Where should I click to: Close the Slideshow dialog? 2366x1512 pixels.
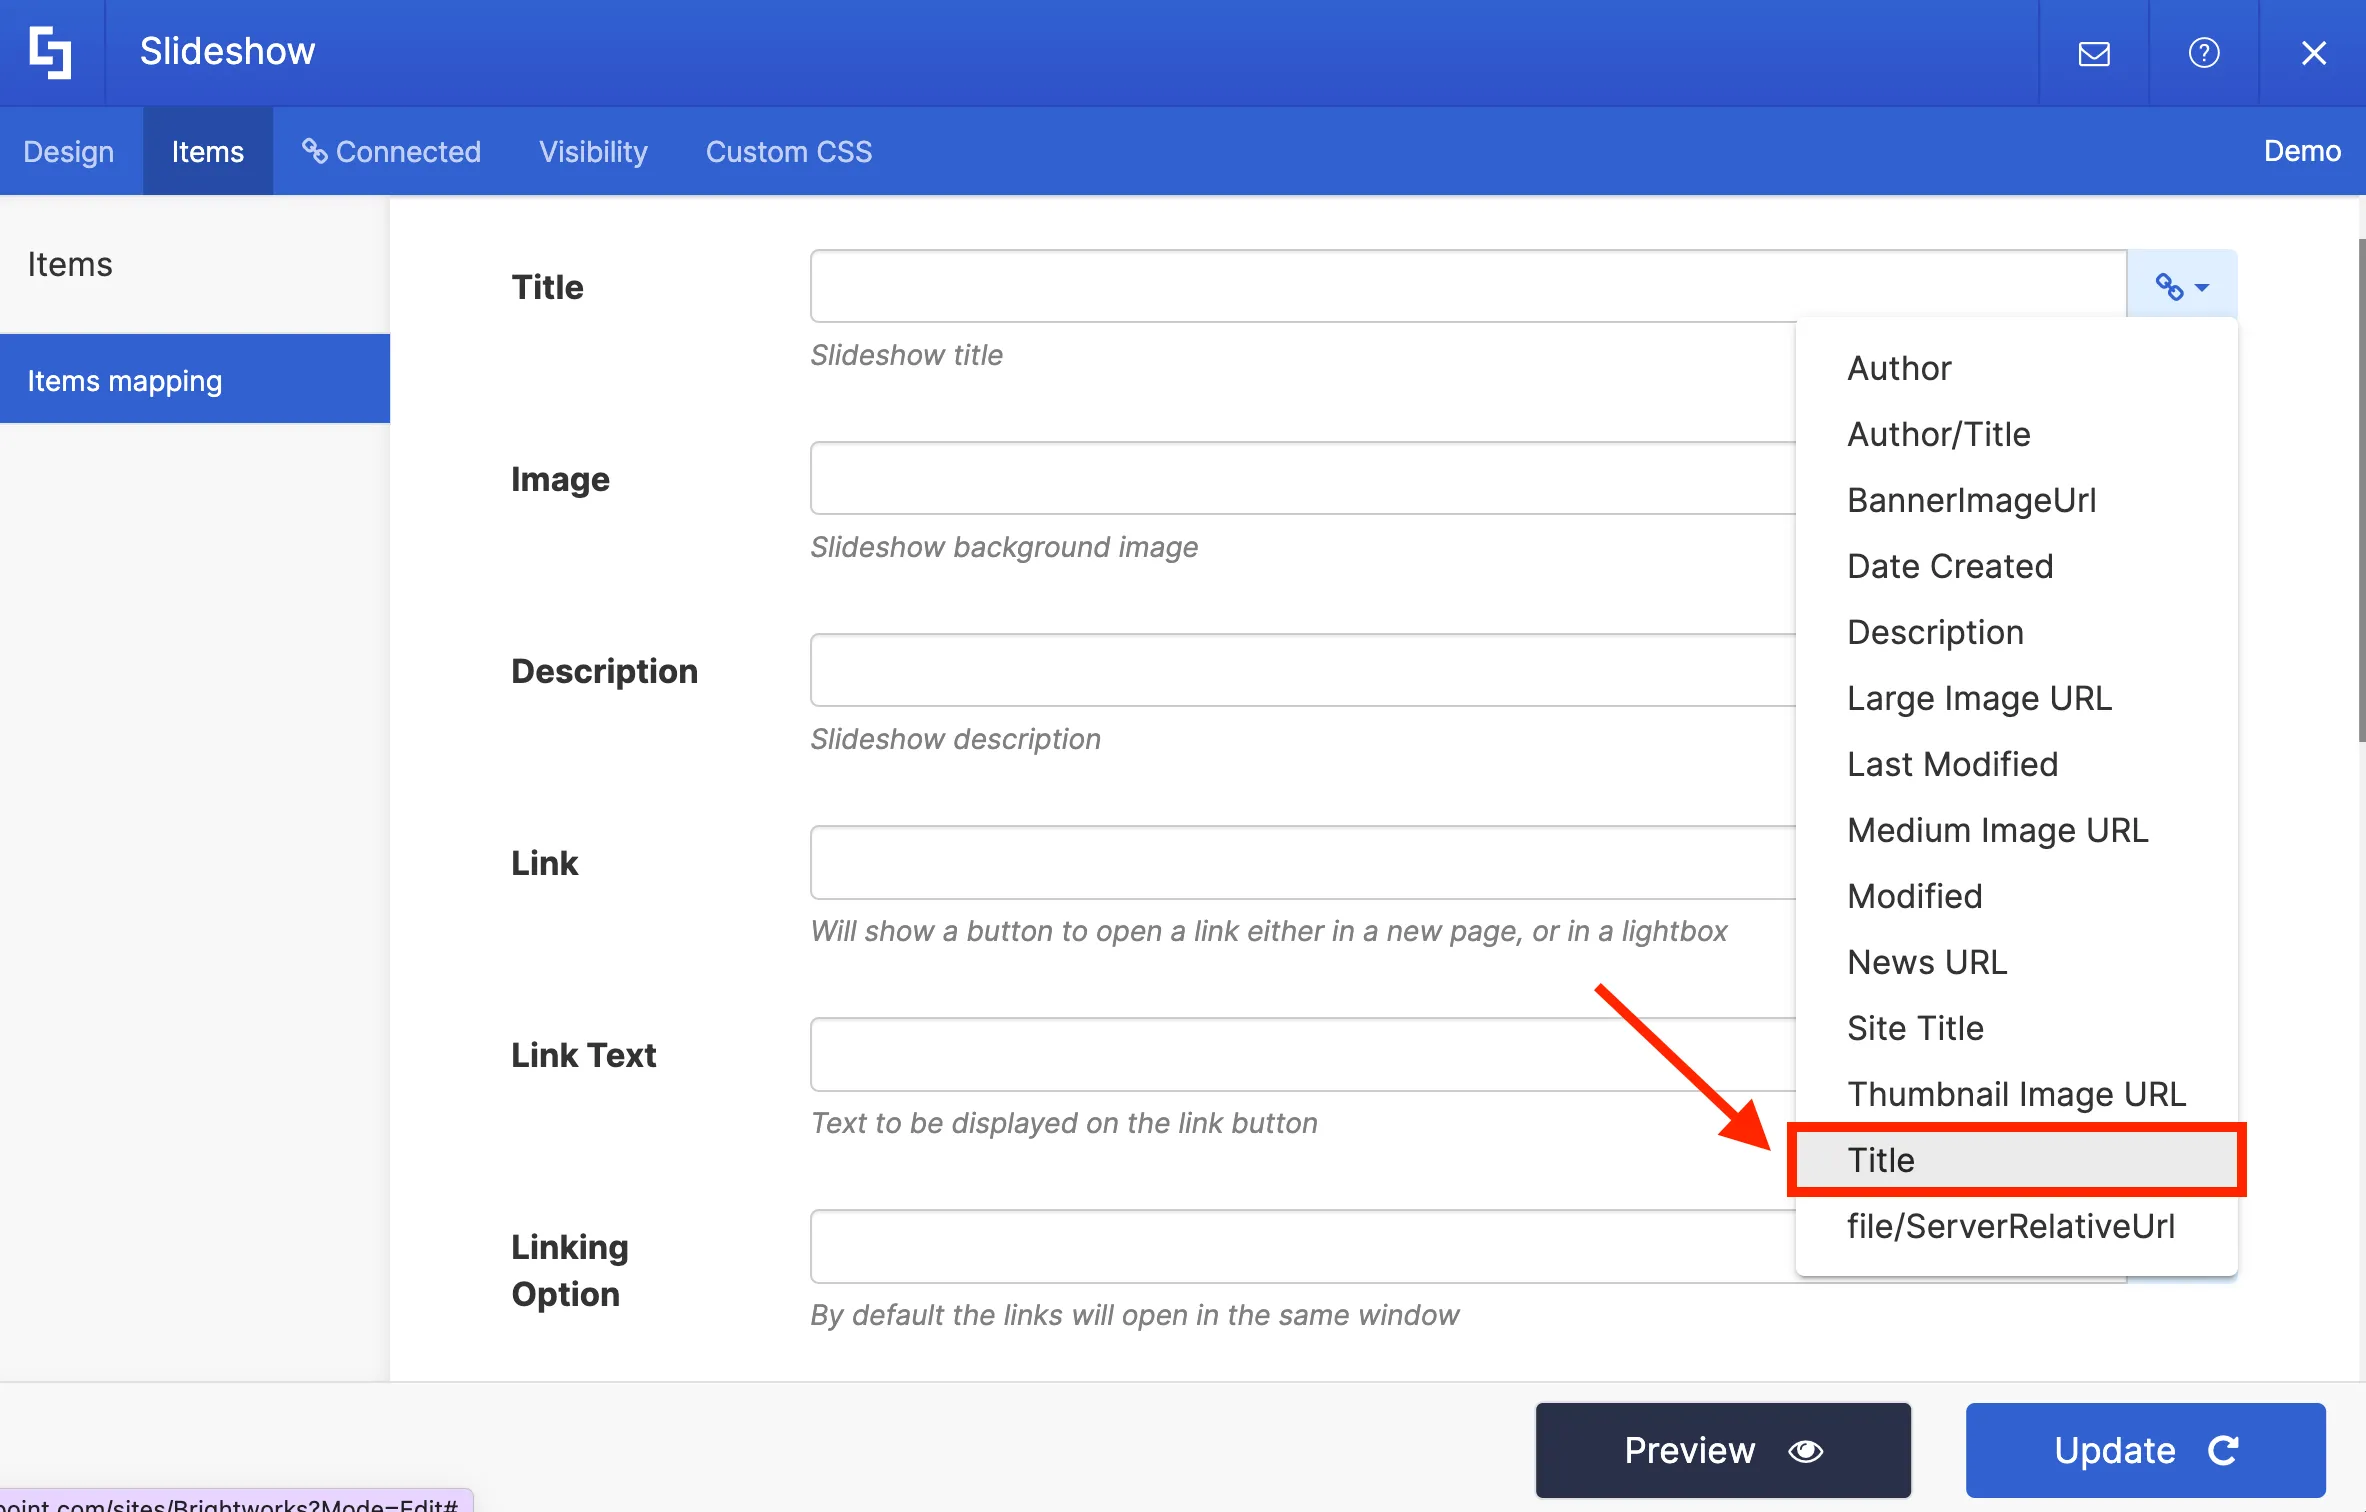[x=2314, y=53]
